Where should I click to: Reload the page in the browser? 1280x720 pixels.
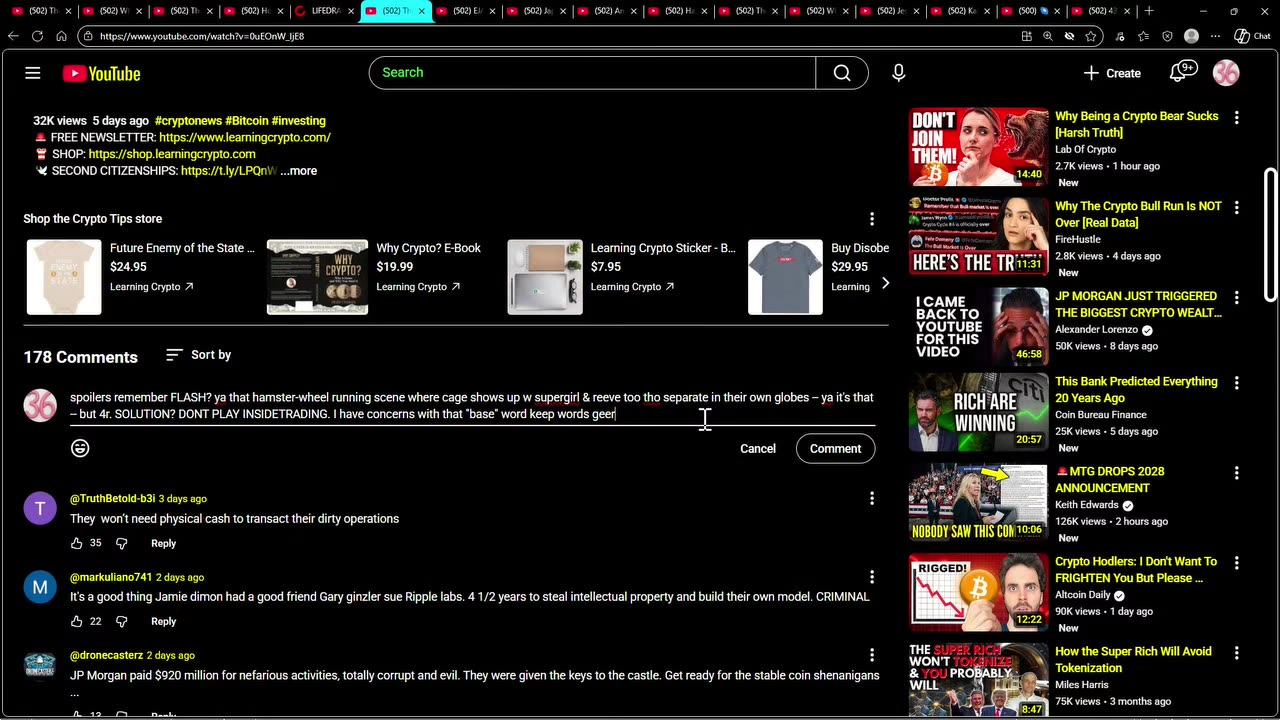pos(37,36)
